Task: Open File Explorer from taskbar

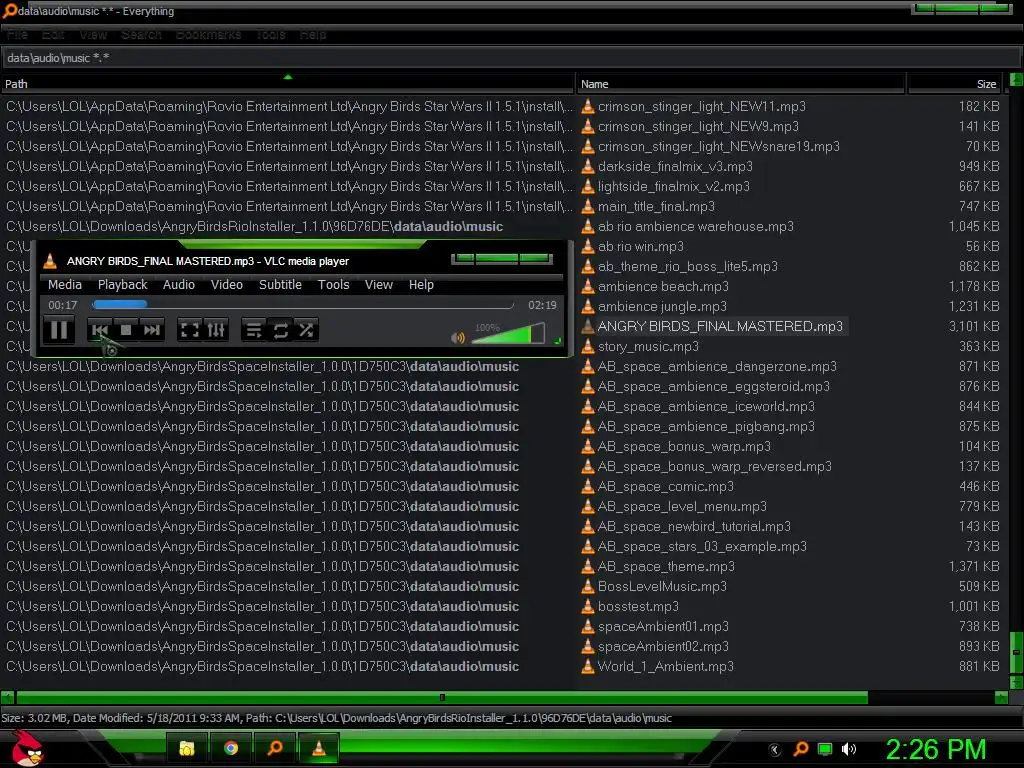Action: click(187, 748)
